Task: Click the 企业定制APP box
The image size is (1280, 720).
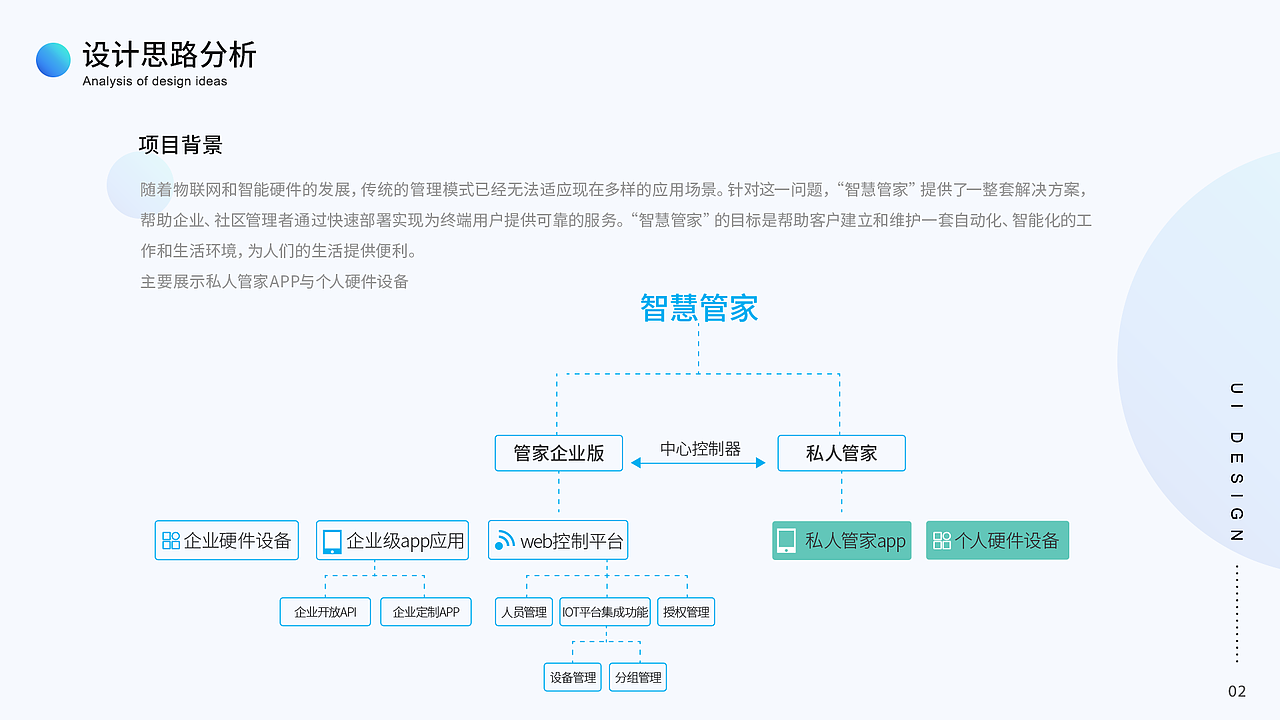Action: pos(426,612)
